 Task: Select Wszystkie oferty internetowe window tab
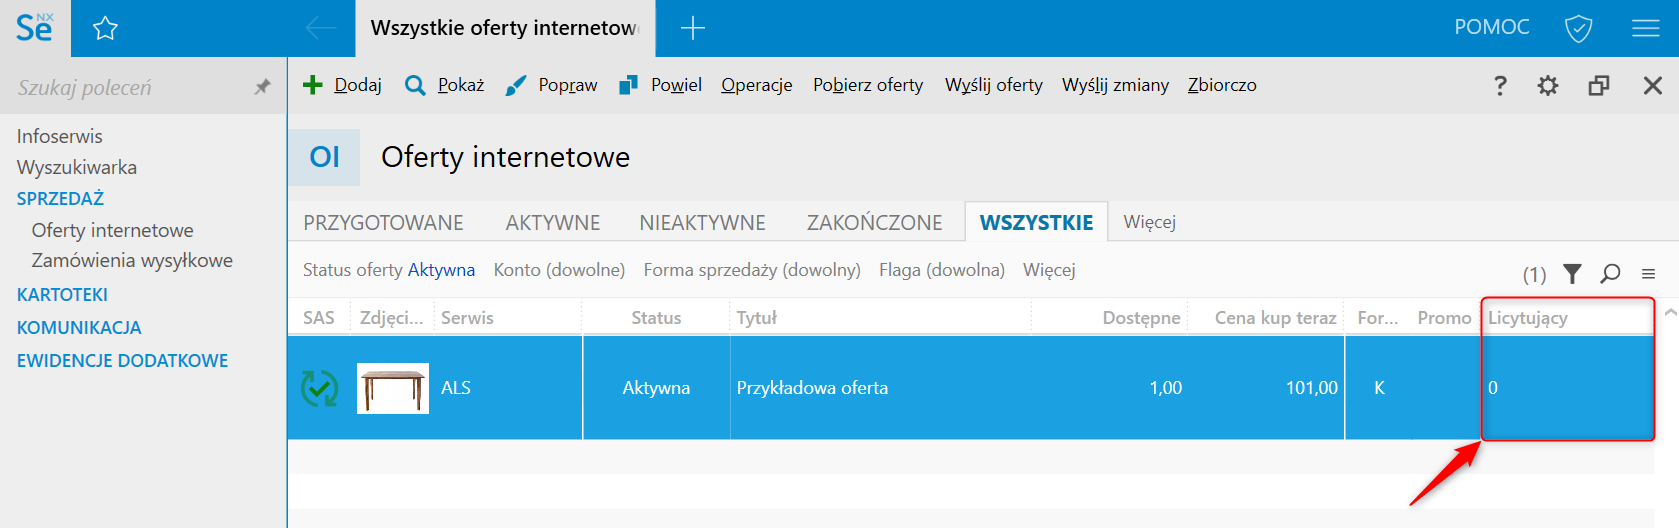pyautogui.click(x=505, y=28)
